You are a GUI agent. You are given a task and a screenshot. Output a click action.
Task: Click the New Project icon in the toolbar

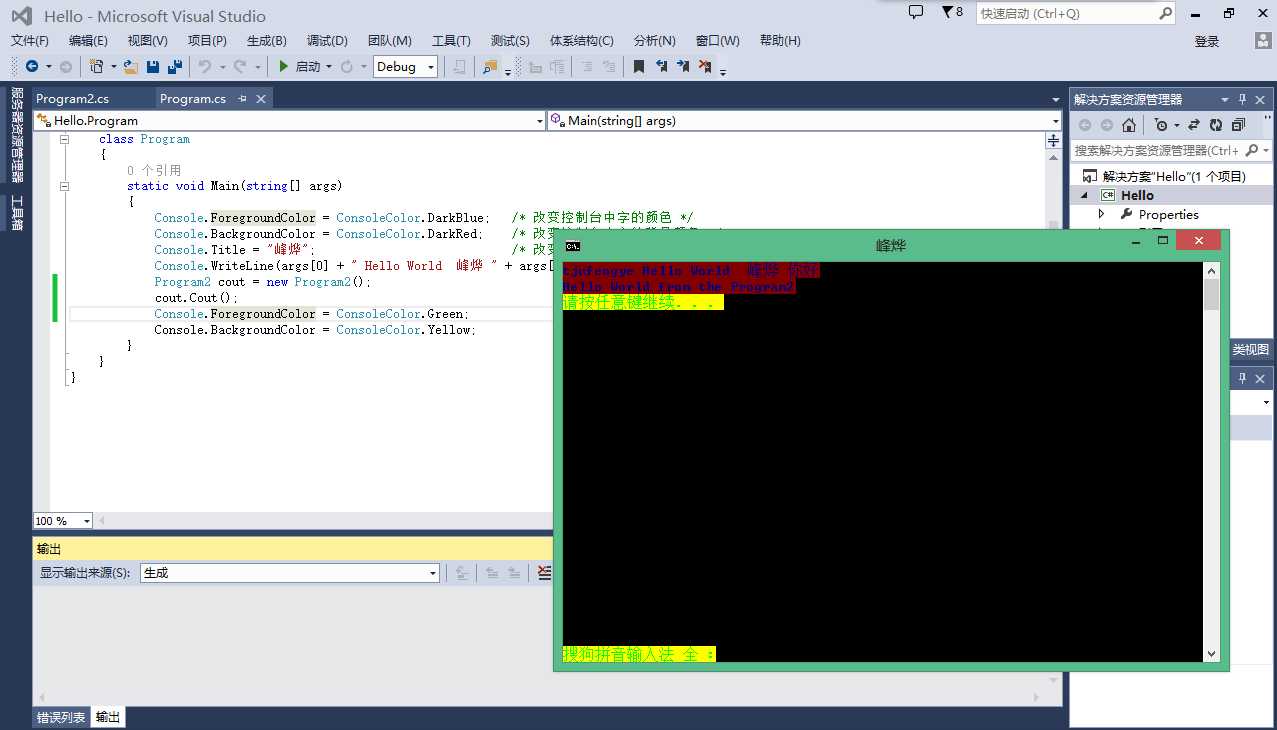(x=96, y=66)
